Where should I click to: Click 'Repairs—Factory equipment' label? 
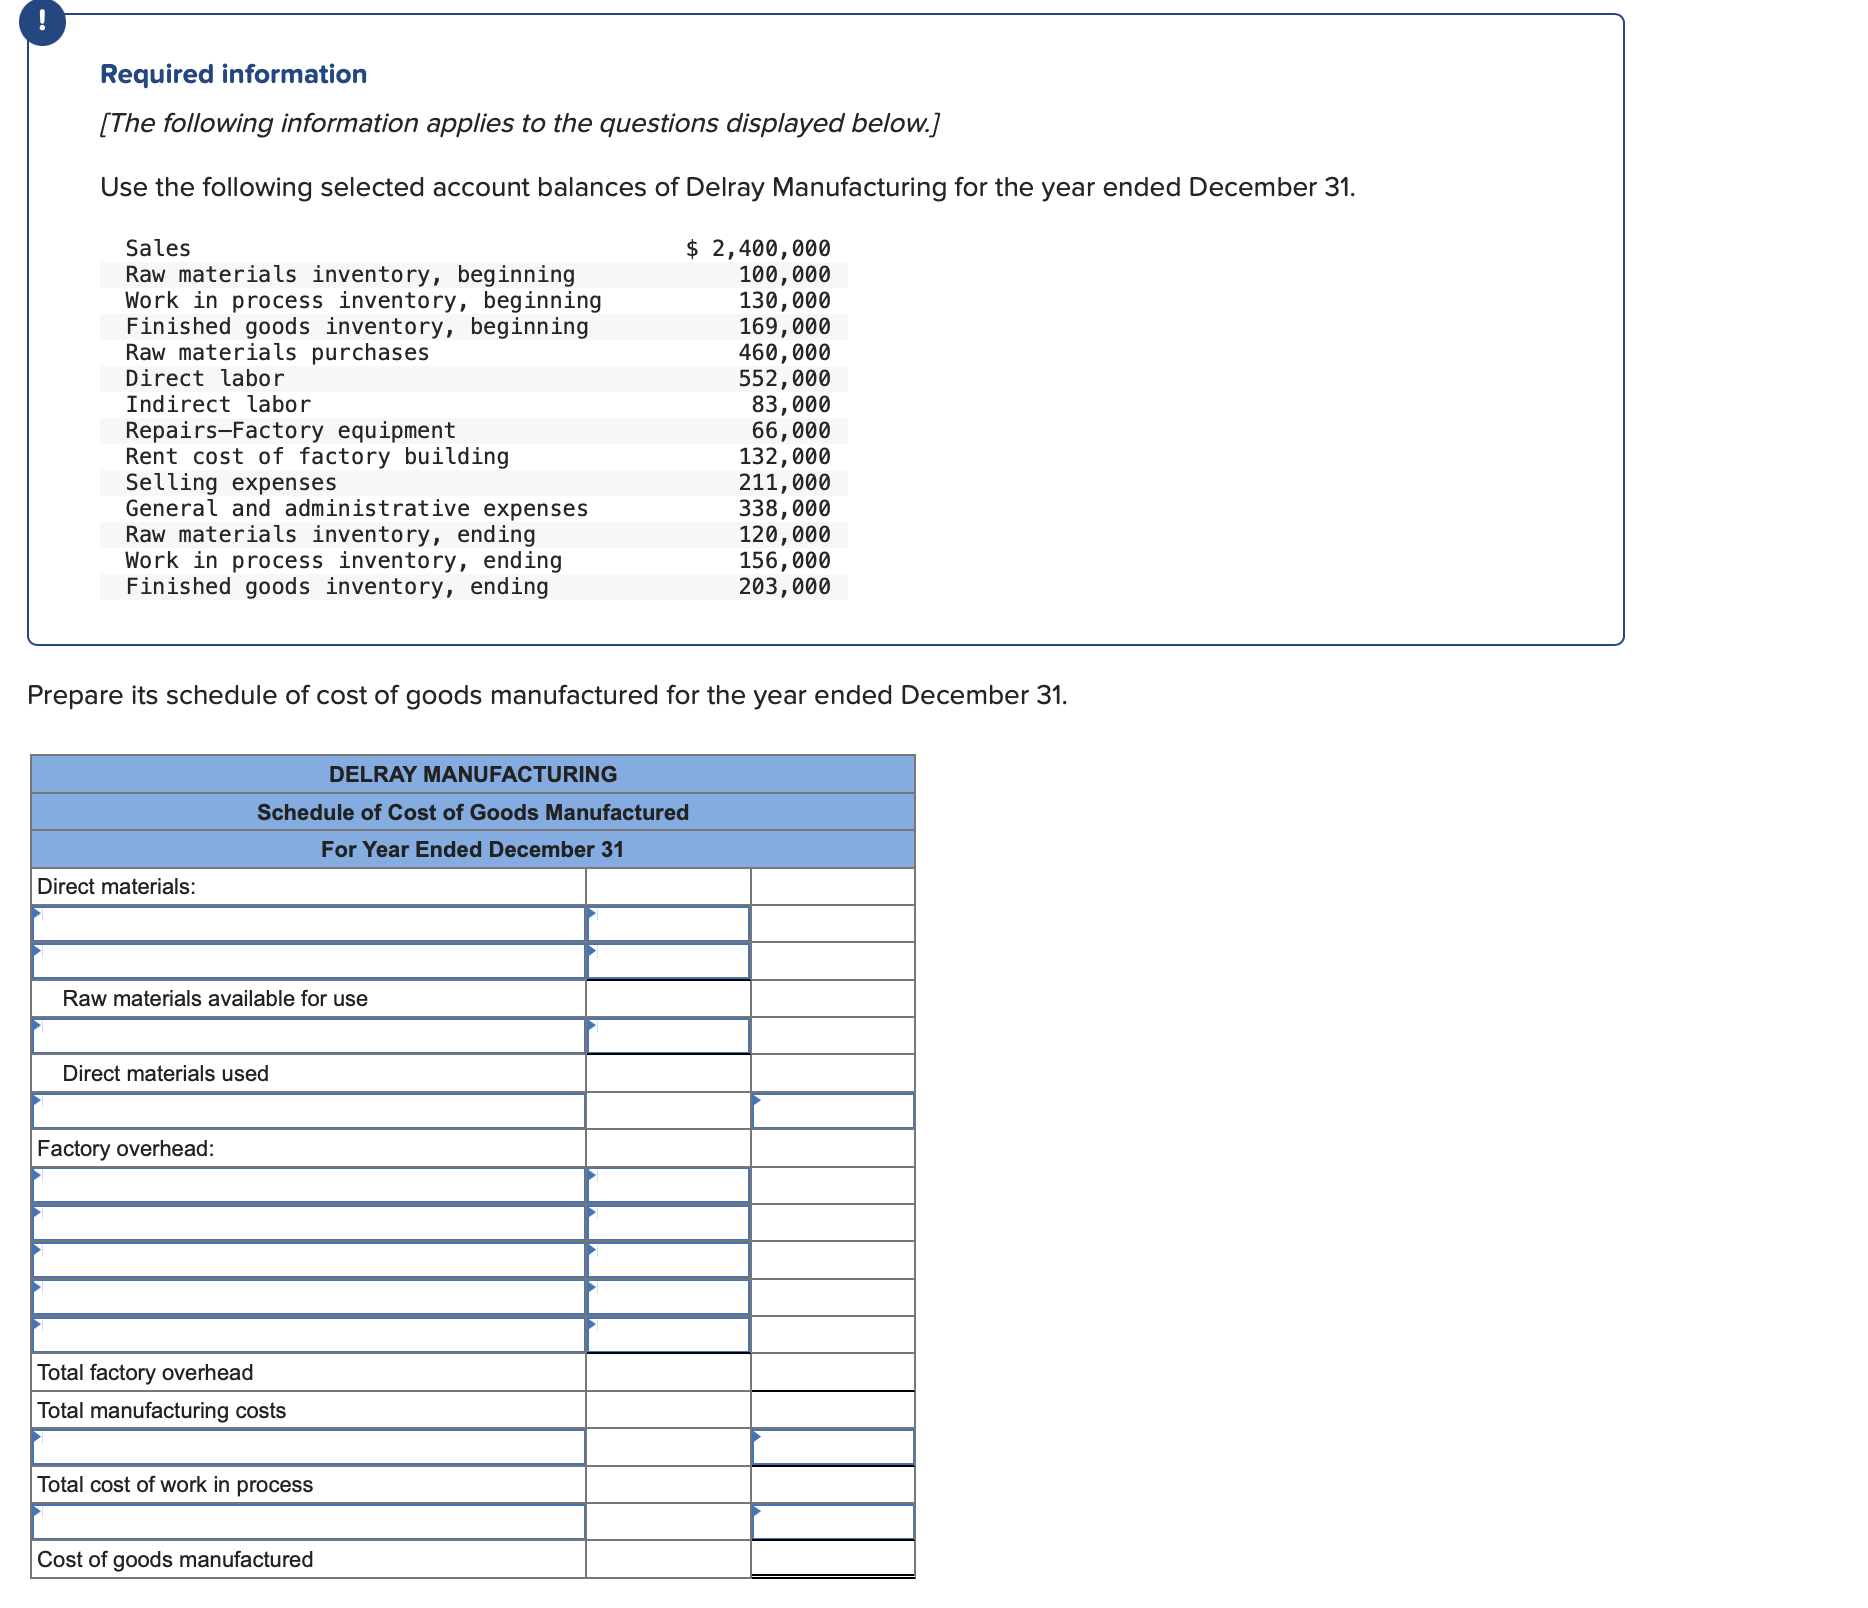pos(290,430)
